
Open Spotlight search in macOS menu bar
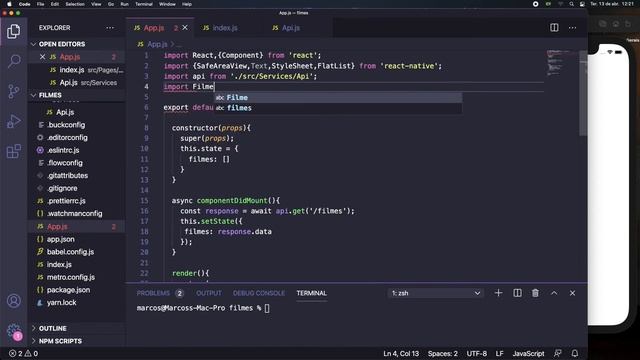(x=571, y=4)
